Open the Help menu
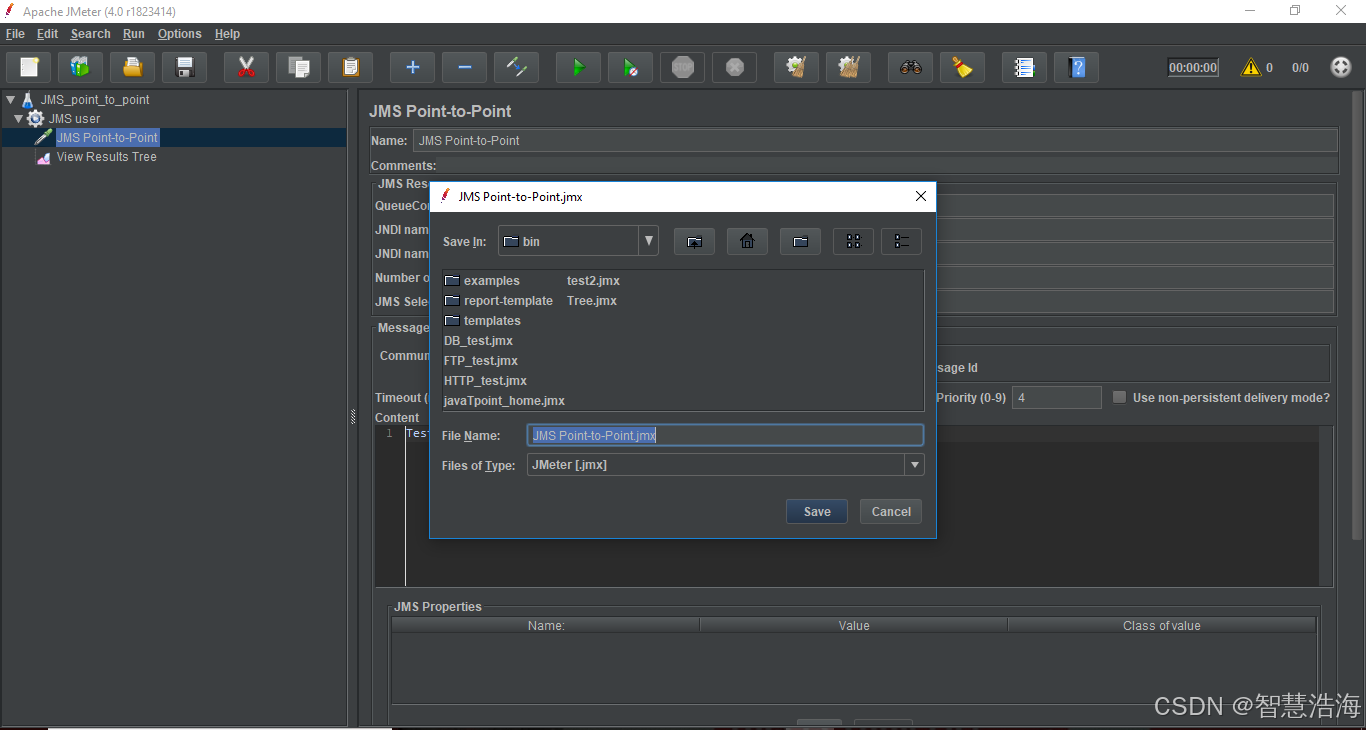This screenshot has width=1366, height=730. (227, 34)
